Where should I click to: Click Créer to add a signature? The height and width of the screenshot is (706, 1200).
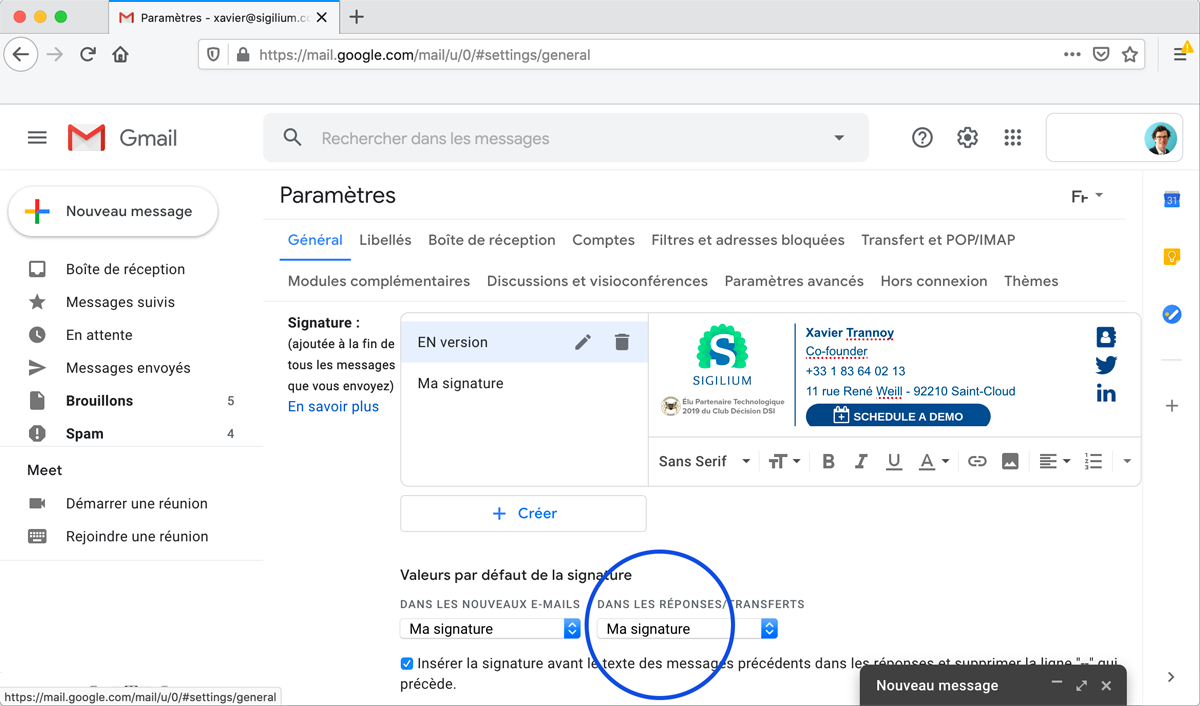[523, 513]
